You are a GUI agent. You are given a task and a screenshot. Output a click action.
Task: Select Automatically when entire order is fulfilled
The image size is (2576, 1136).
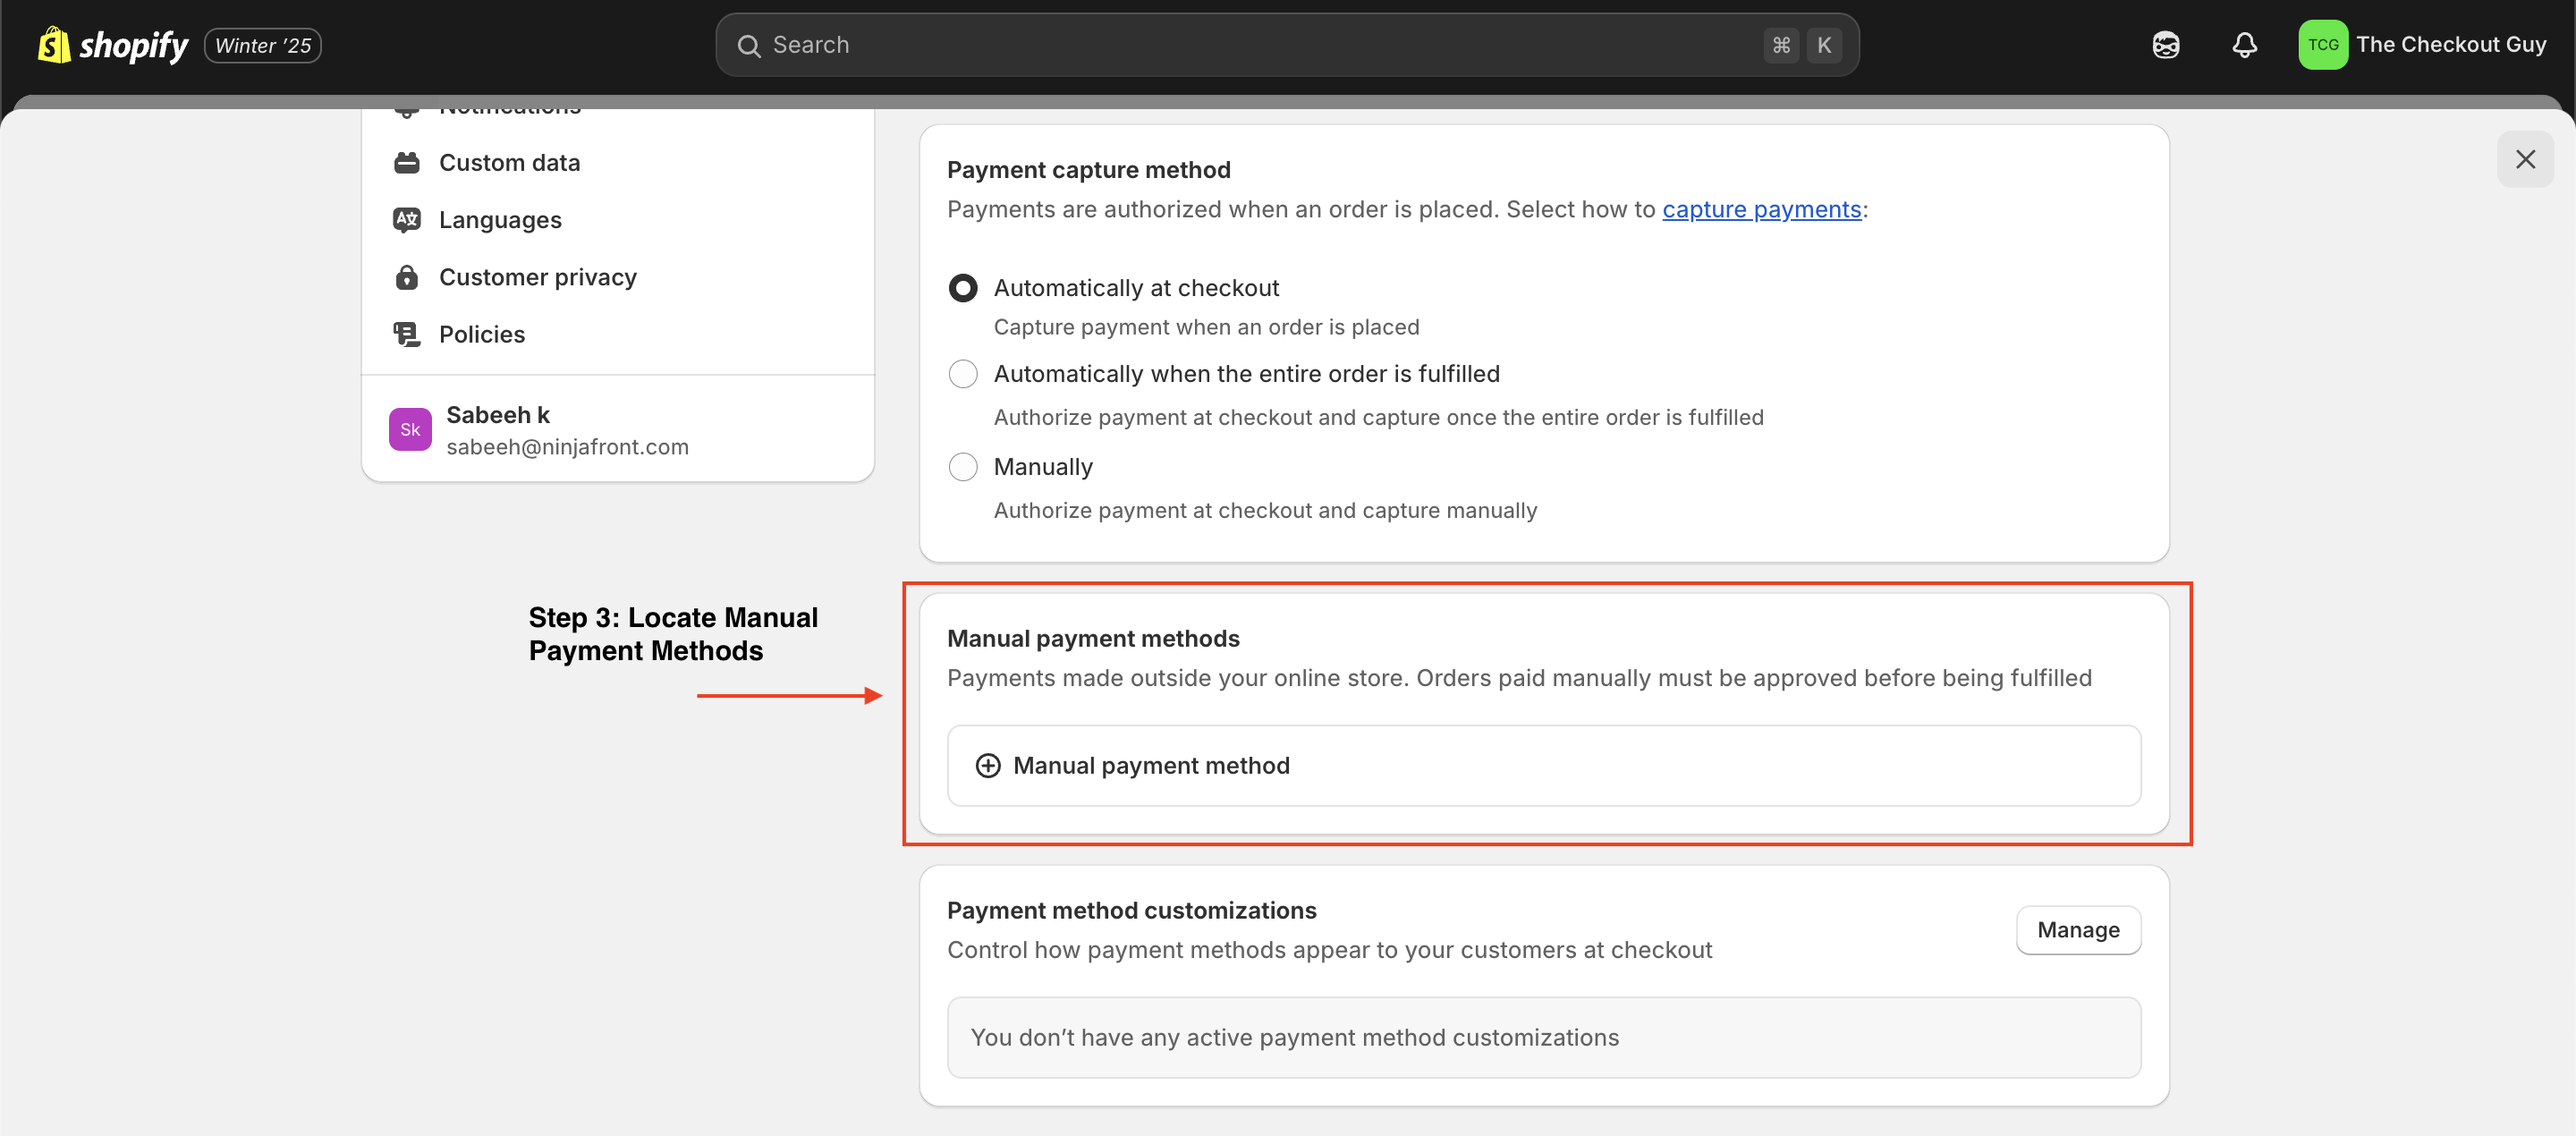click(962, 374)
